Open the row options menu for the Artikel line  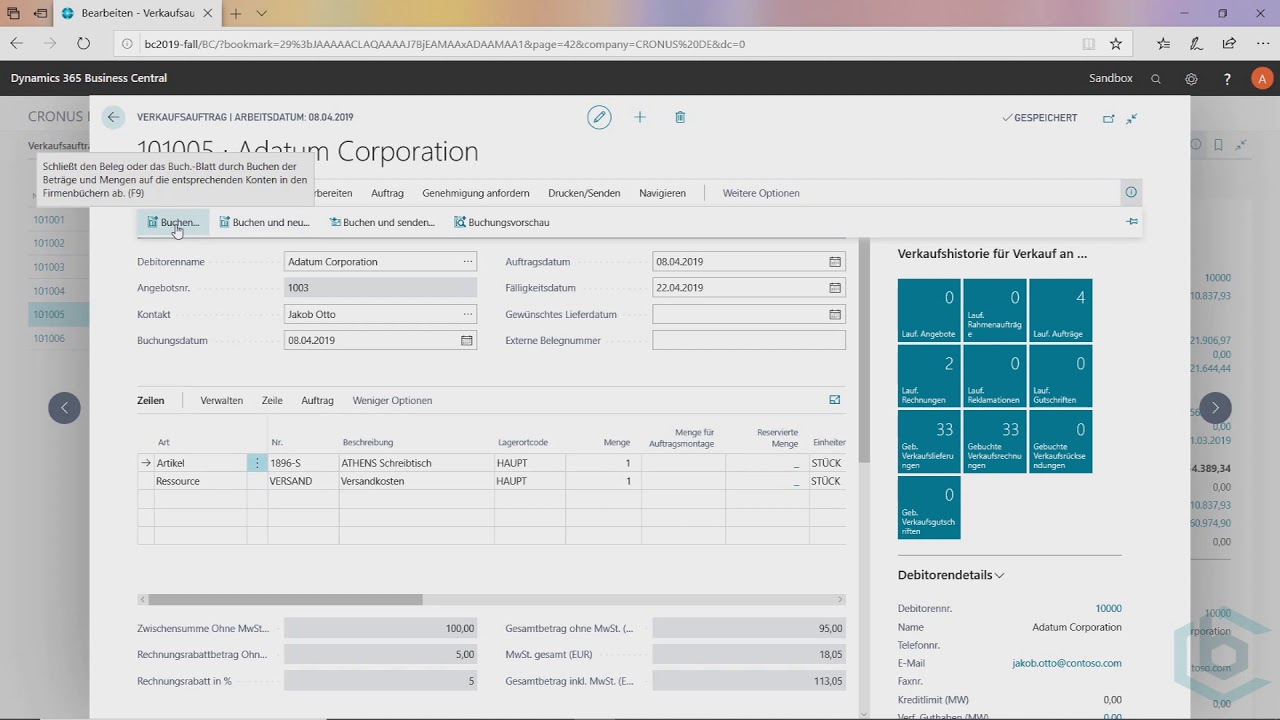(x=257, y=463)
